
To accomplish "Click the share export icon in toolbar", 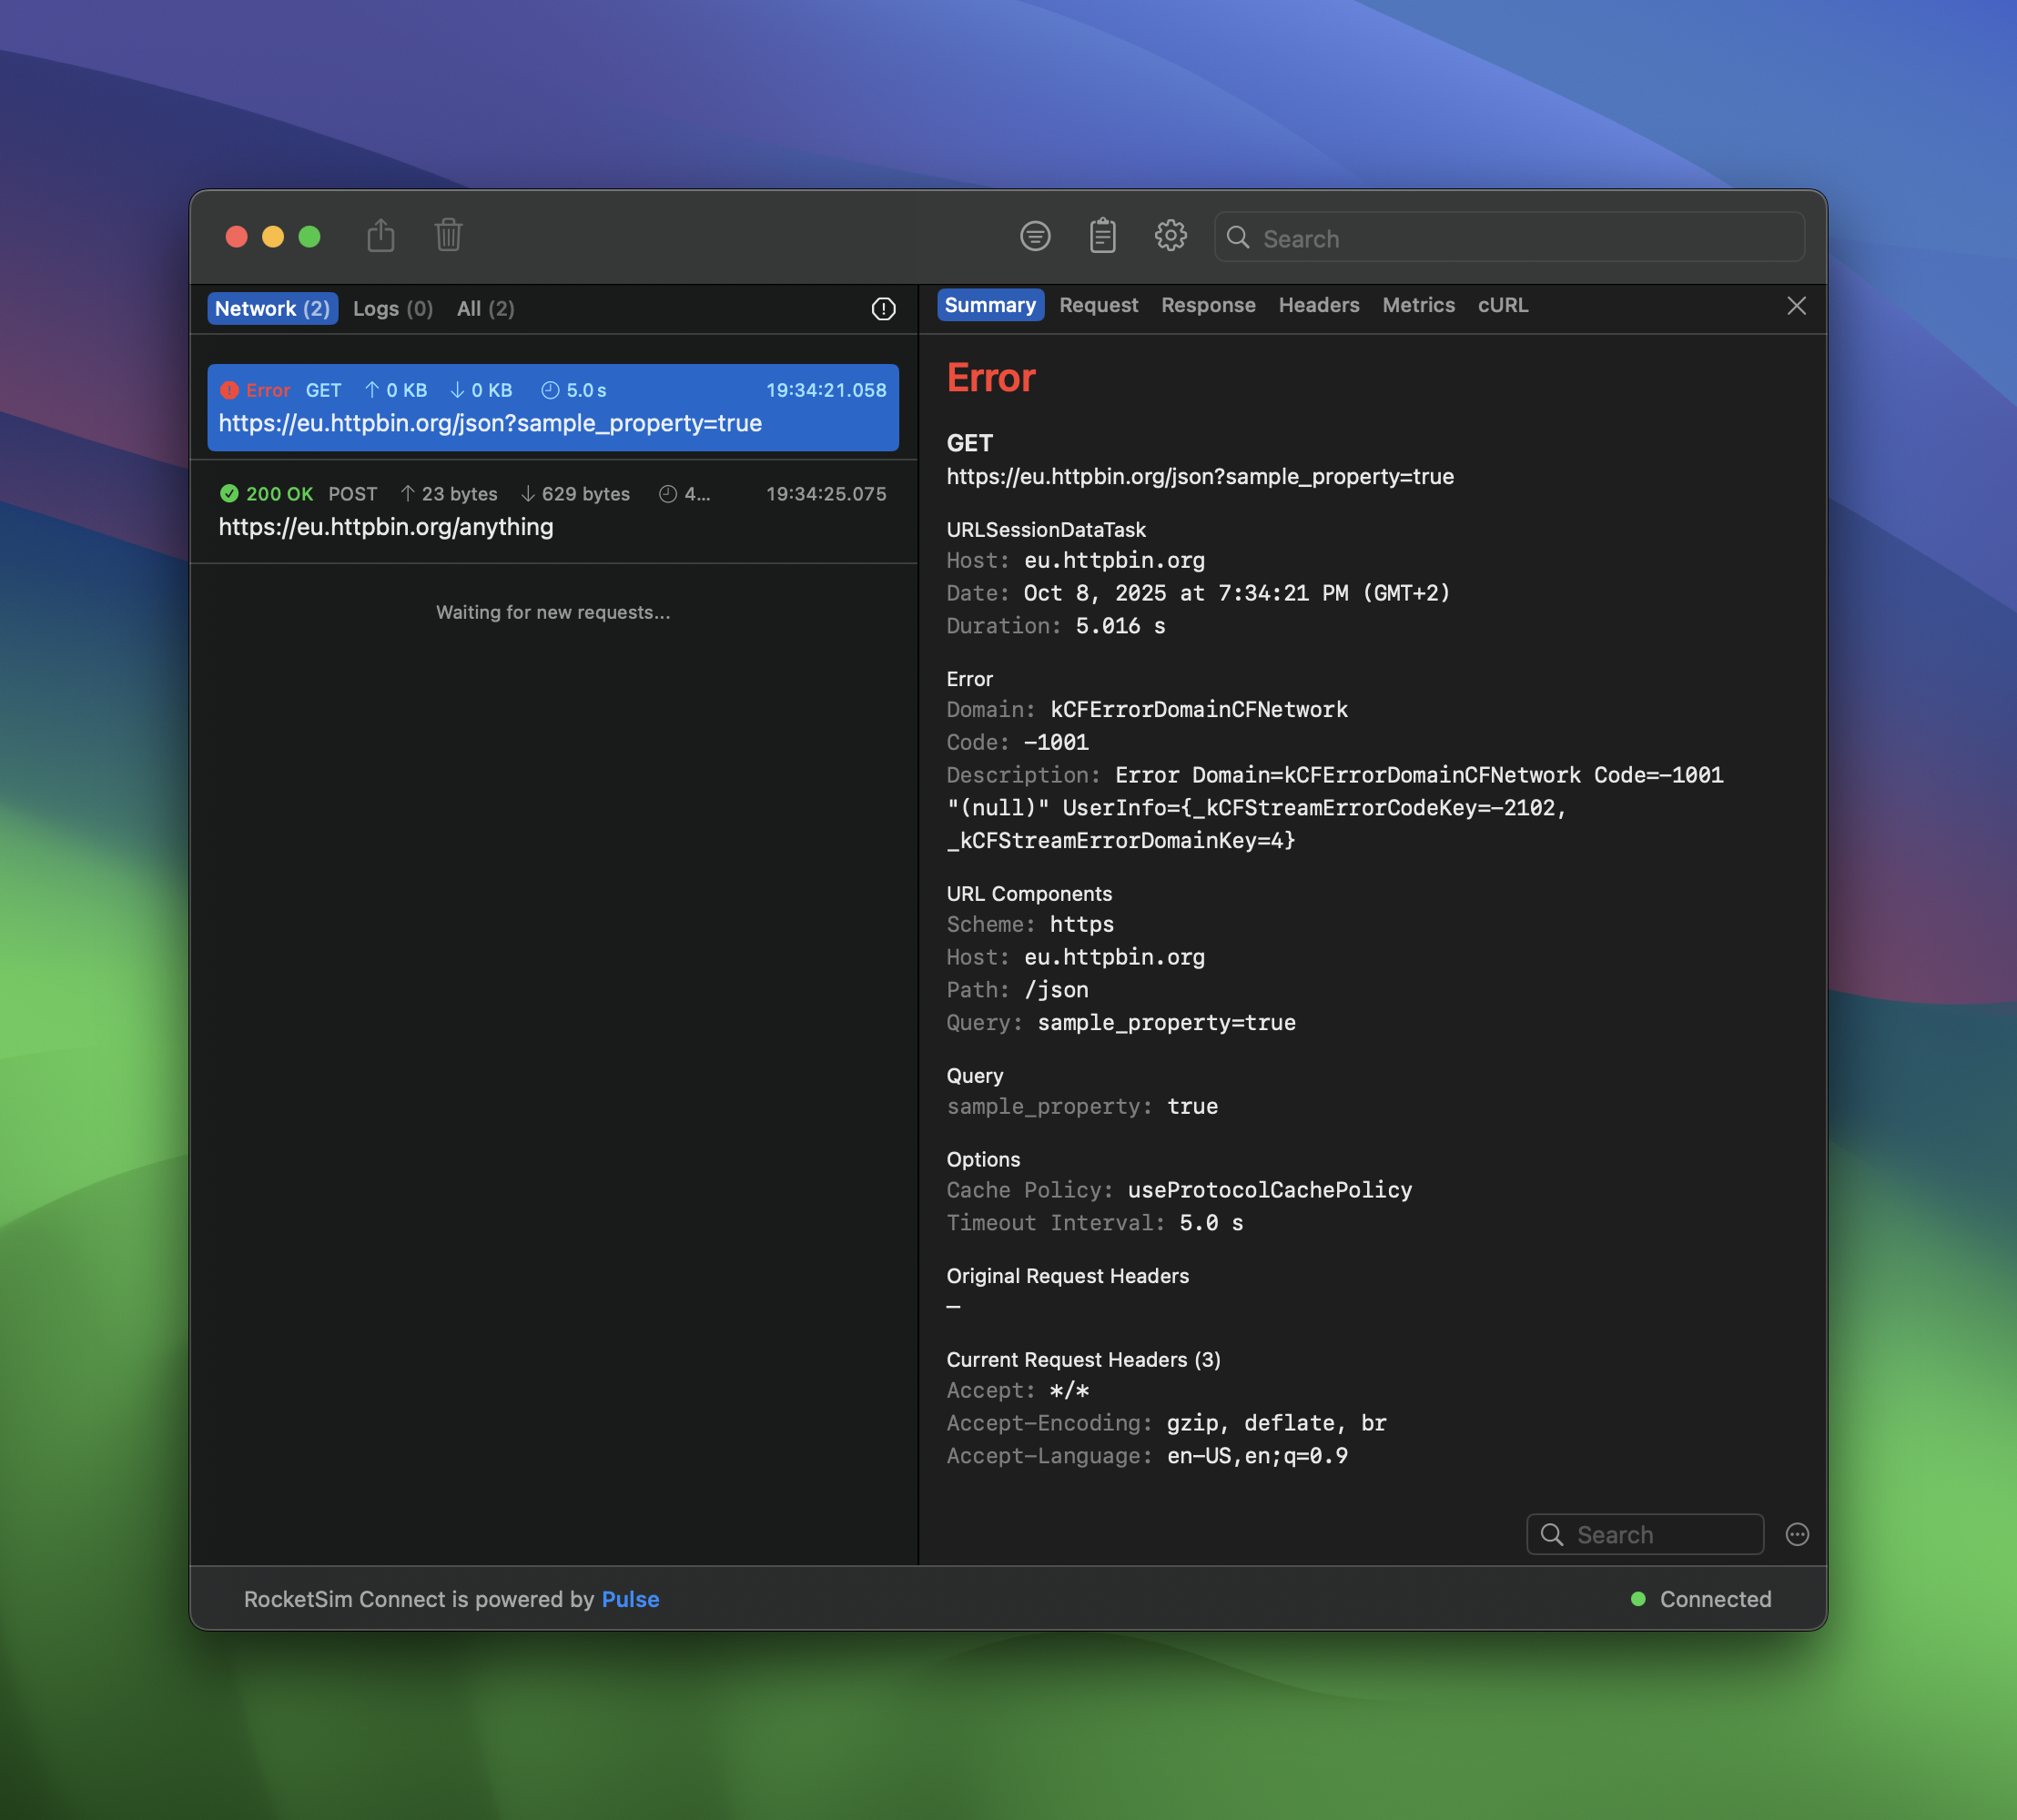I will (x=380, y=236).
